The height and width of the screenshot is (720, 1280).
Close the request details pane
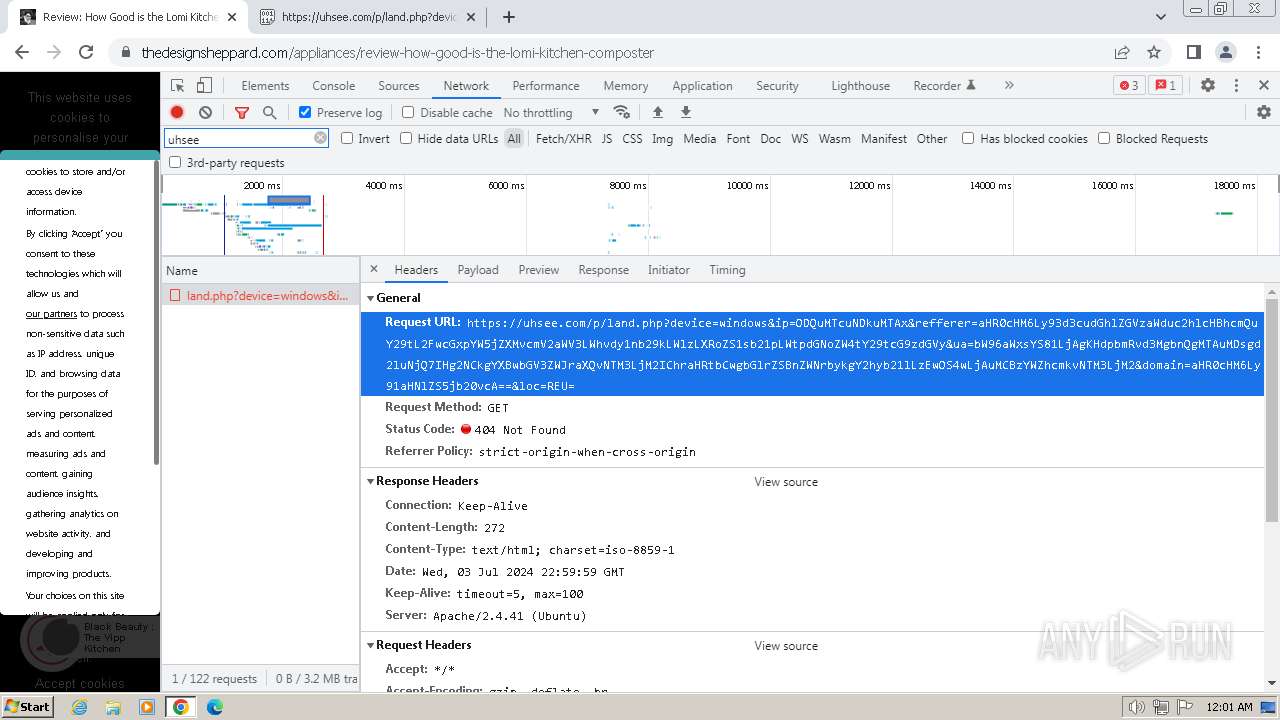[374, 269]
